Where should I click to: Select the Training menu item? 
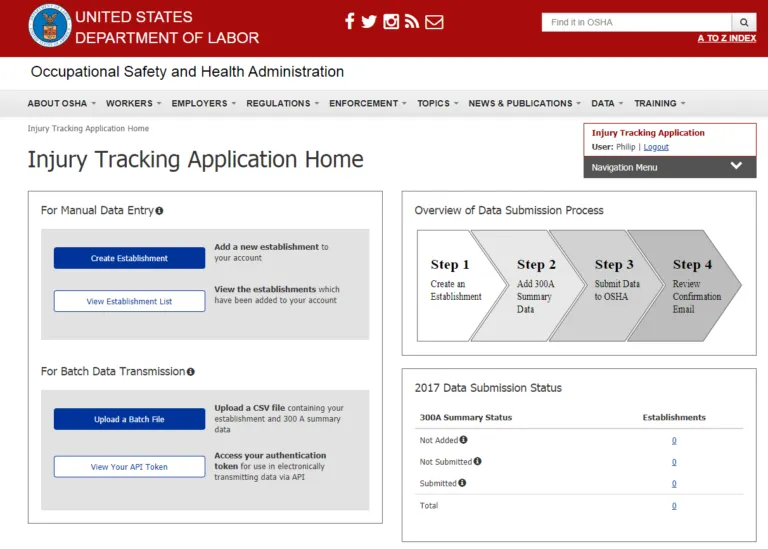tap(659, 103)
